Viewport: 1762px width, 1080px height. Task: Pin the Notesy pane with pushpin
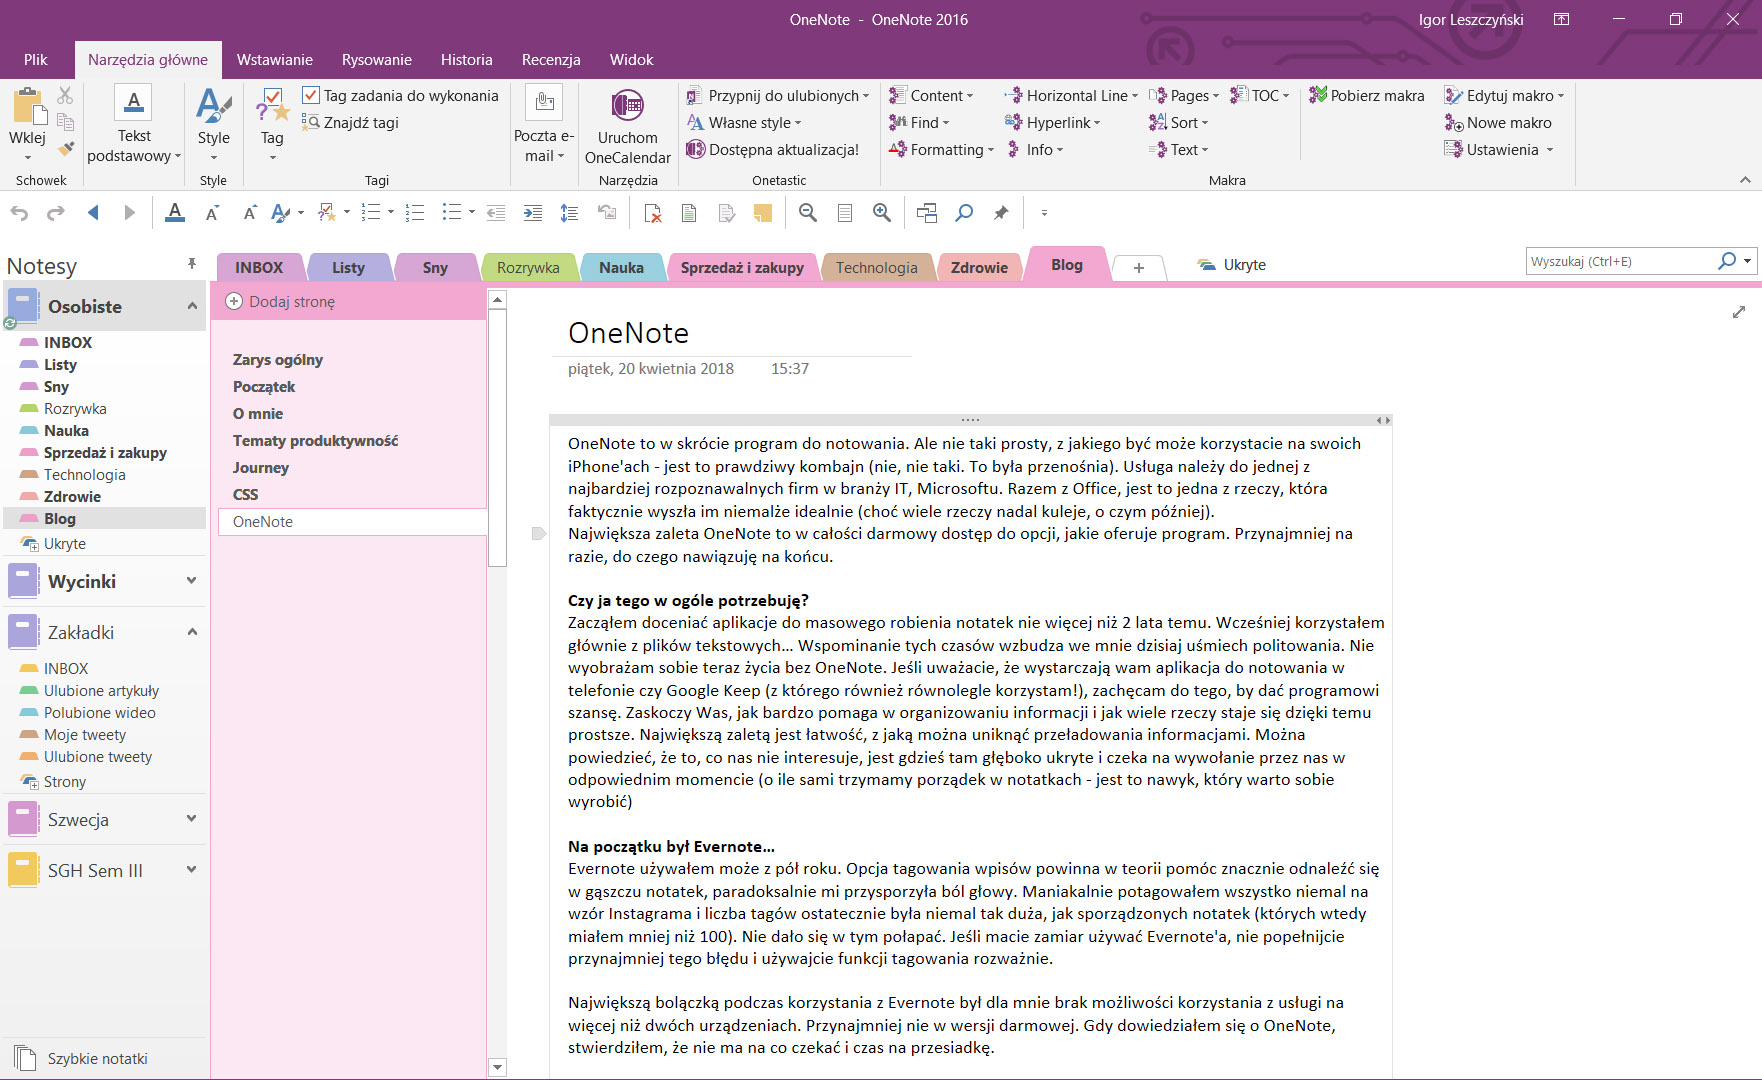pos(191,264)
